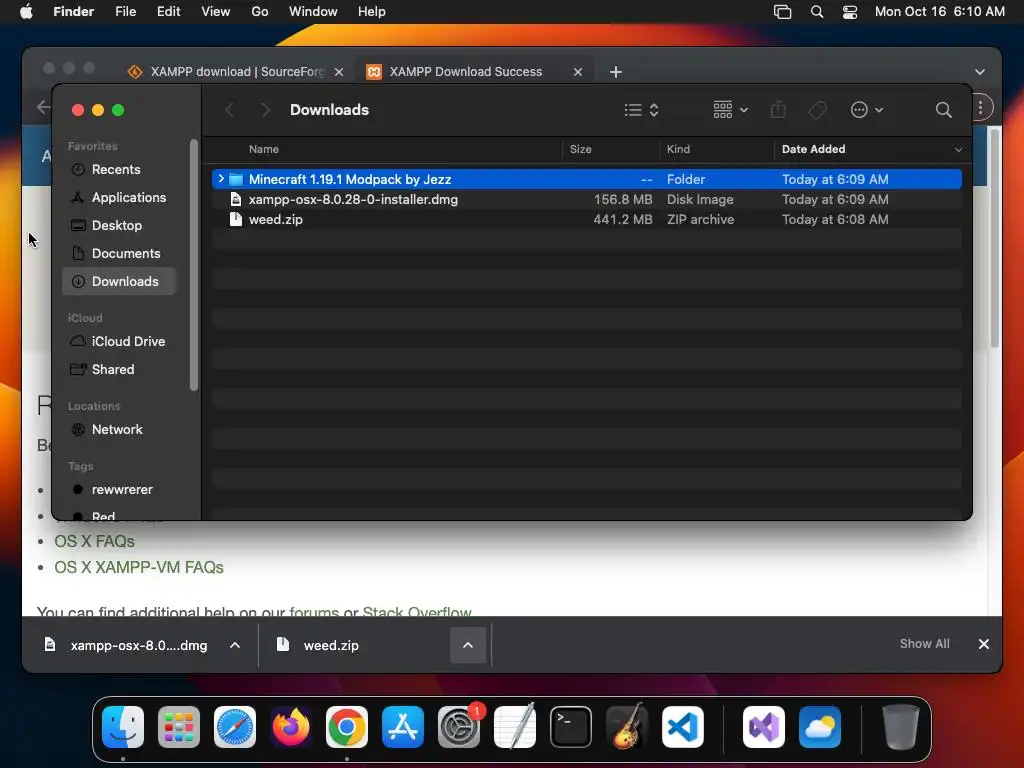Go back in Finder navigation

[229, 110]
